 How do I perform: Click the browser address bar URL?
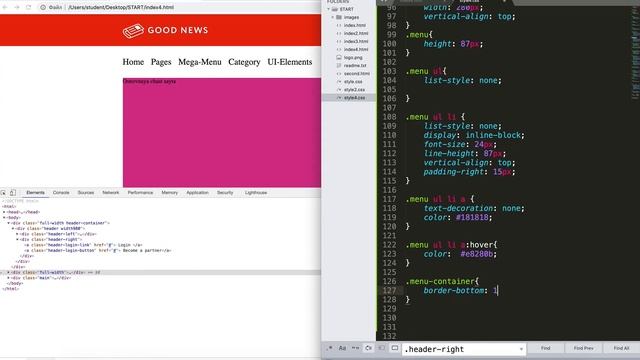121,7
